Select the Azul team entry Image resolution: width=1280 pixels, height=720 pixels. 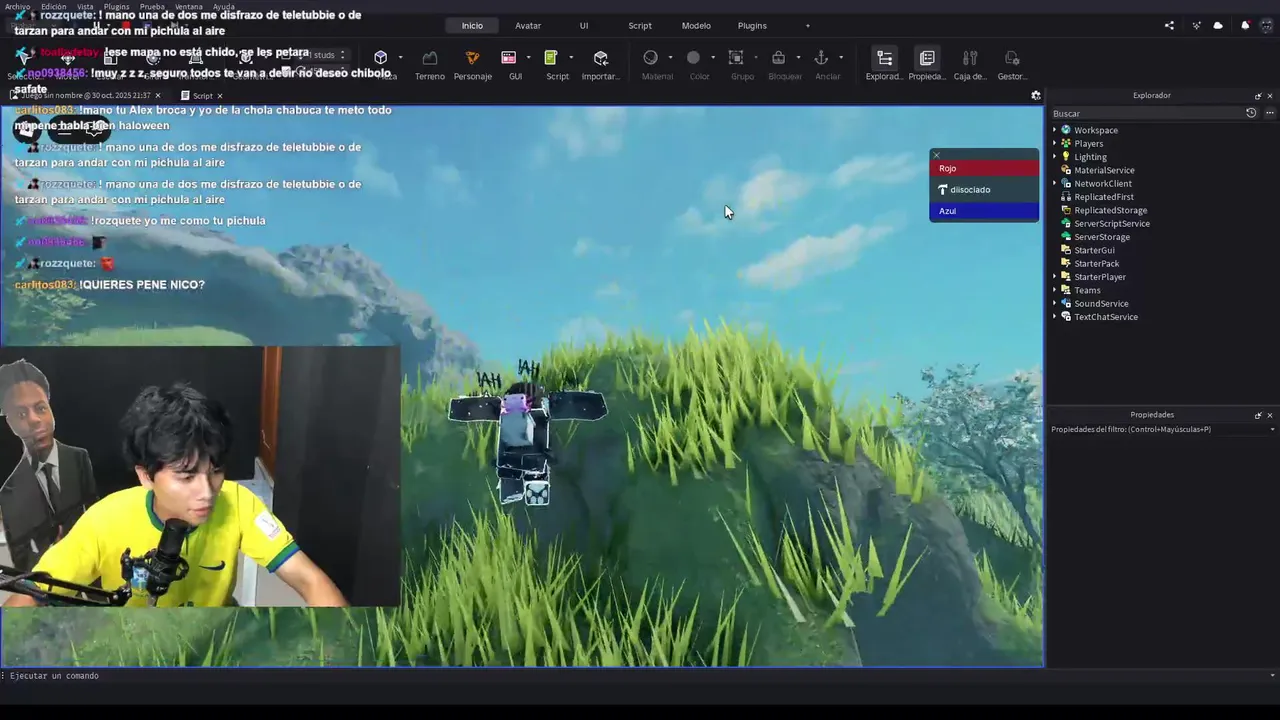click(984, 211)
